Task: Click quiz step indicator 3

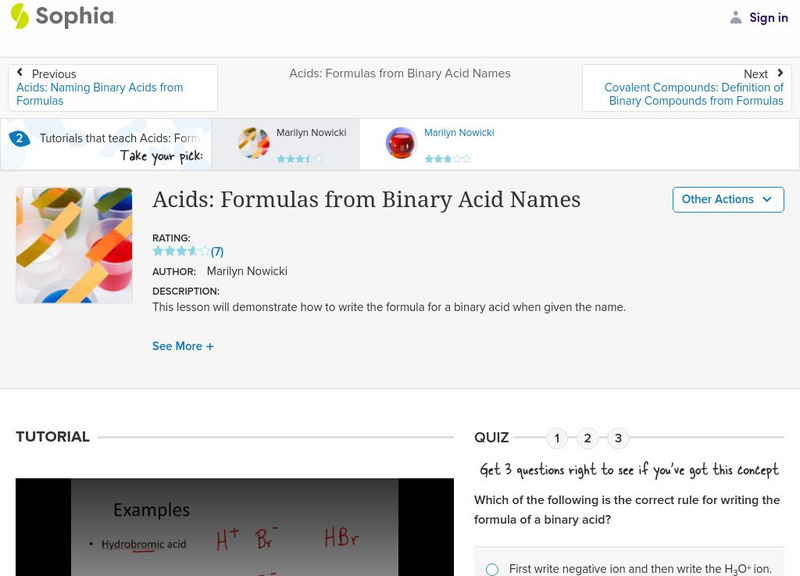Action: (616, 437)
